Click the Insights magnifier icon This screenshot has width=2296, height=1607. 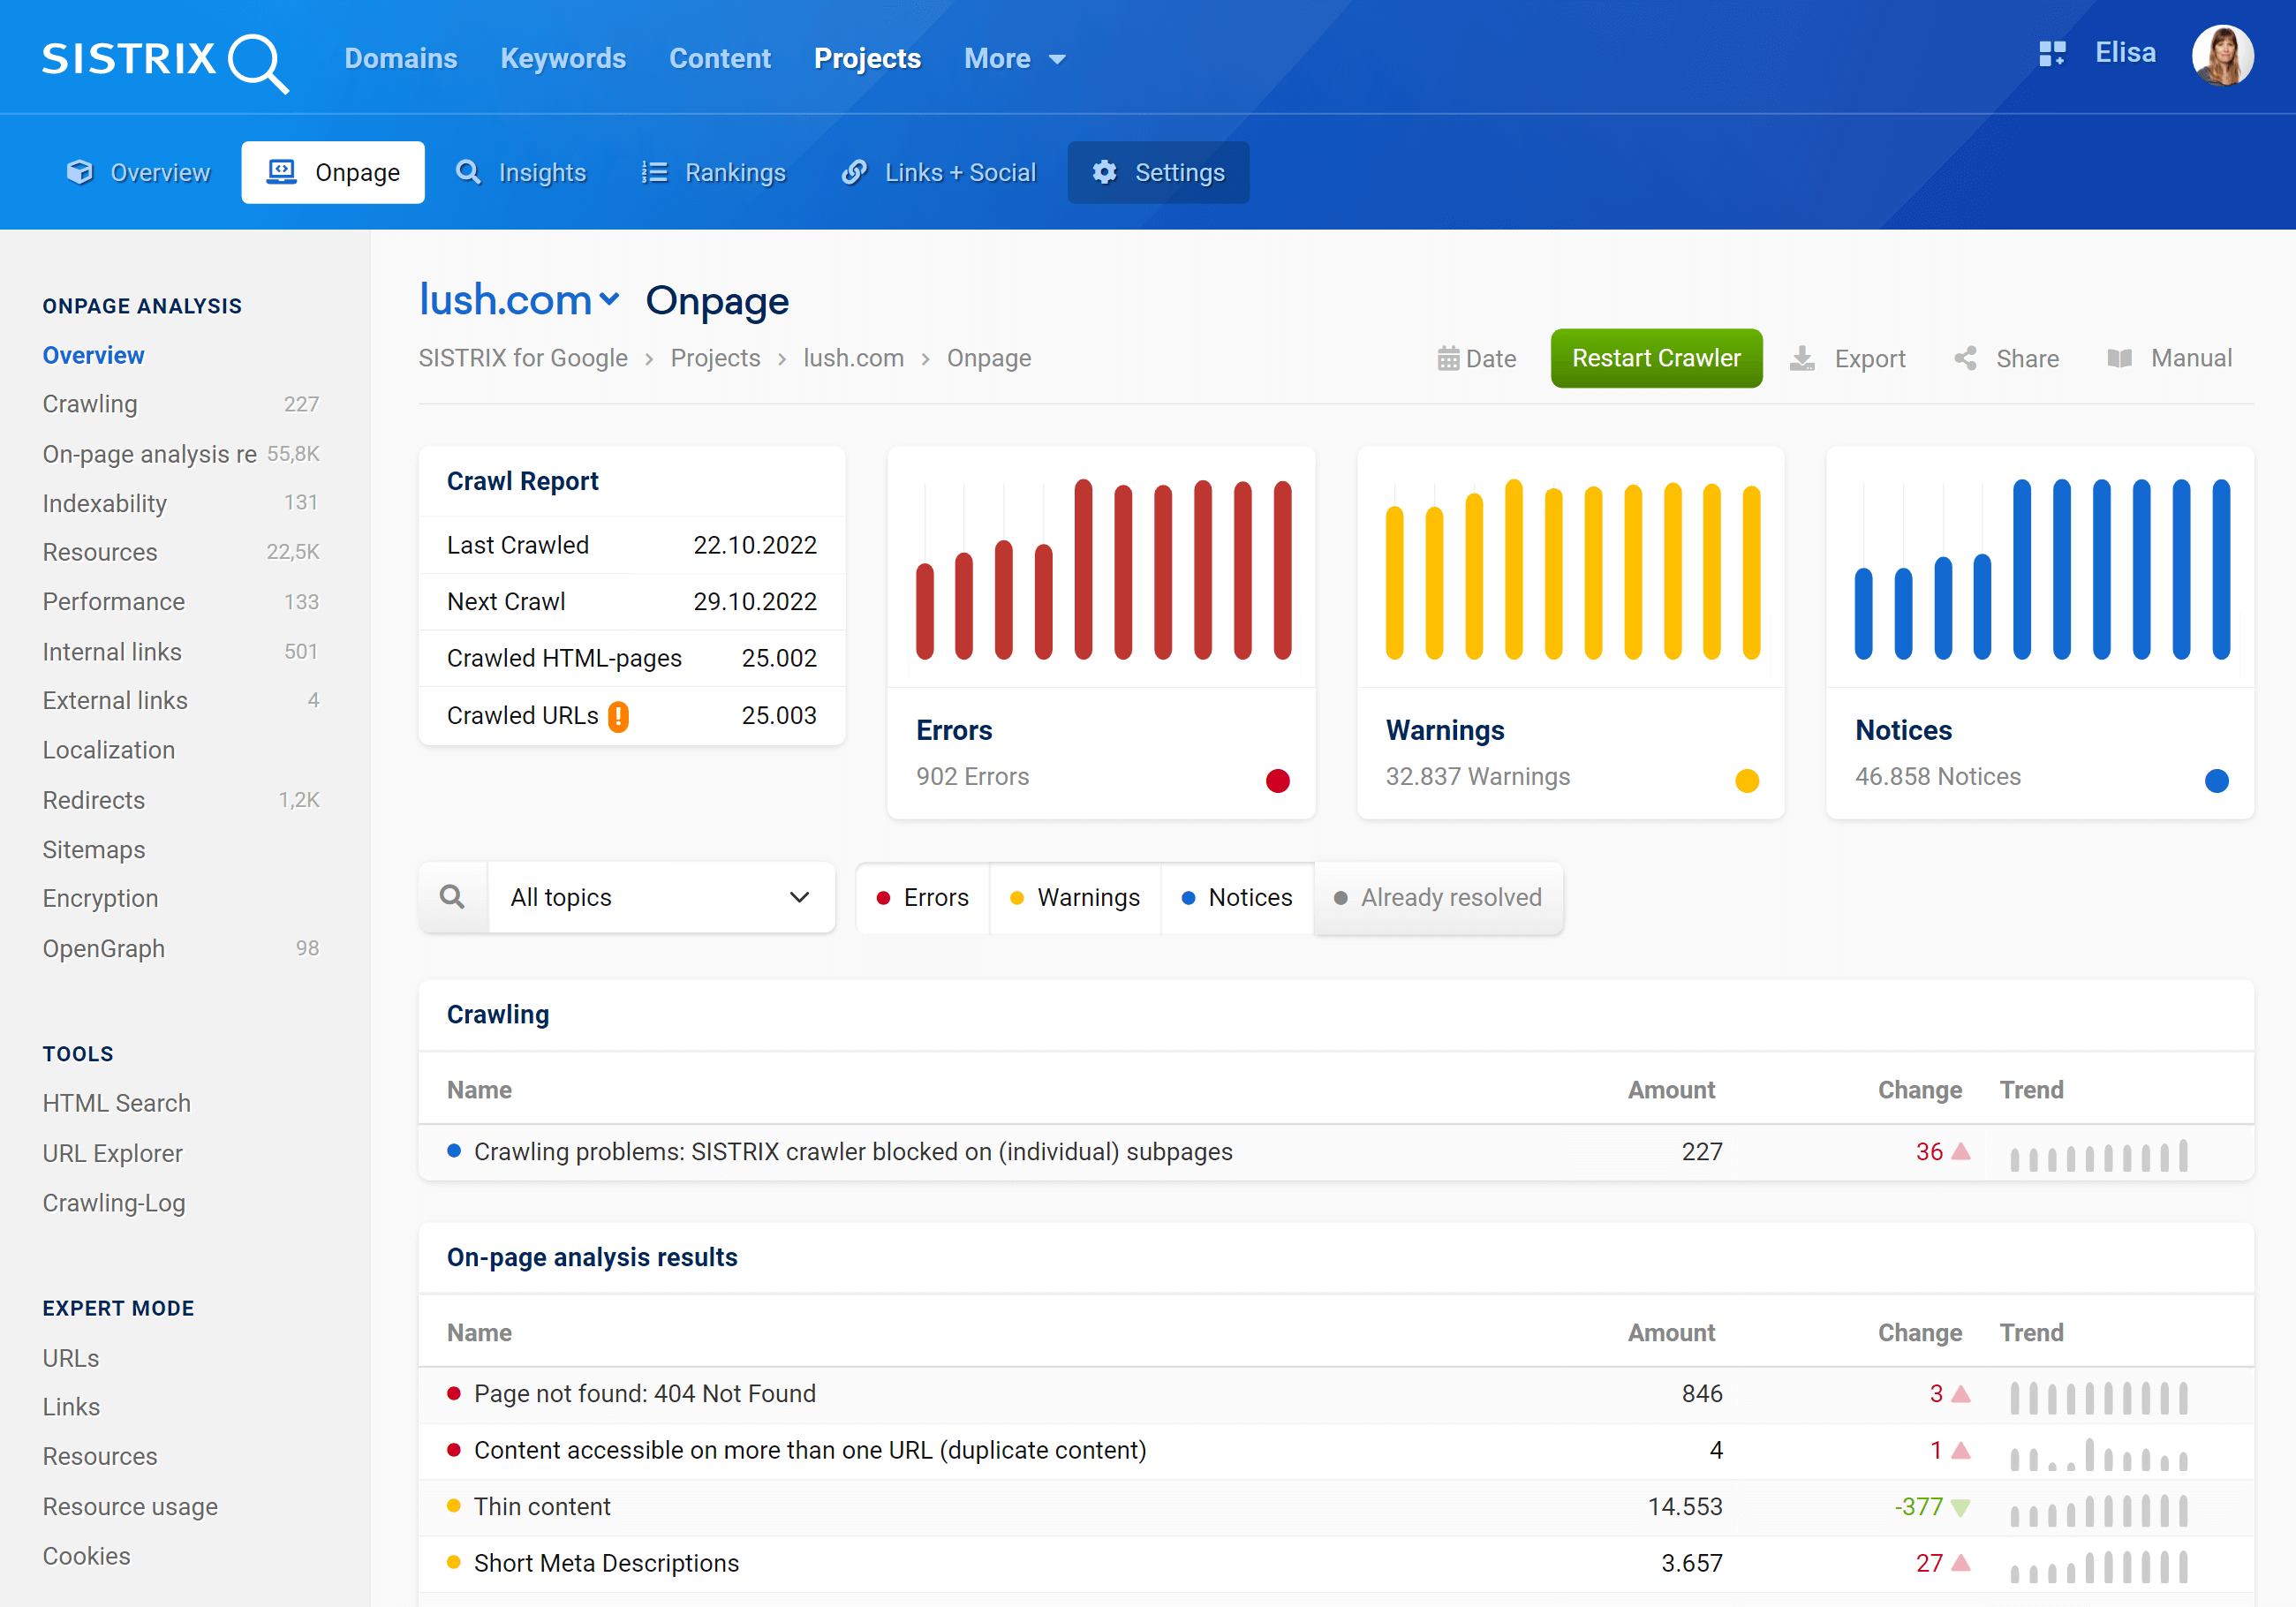(468, 172)
